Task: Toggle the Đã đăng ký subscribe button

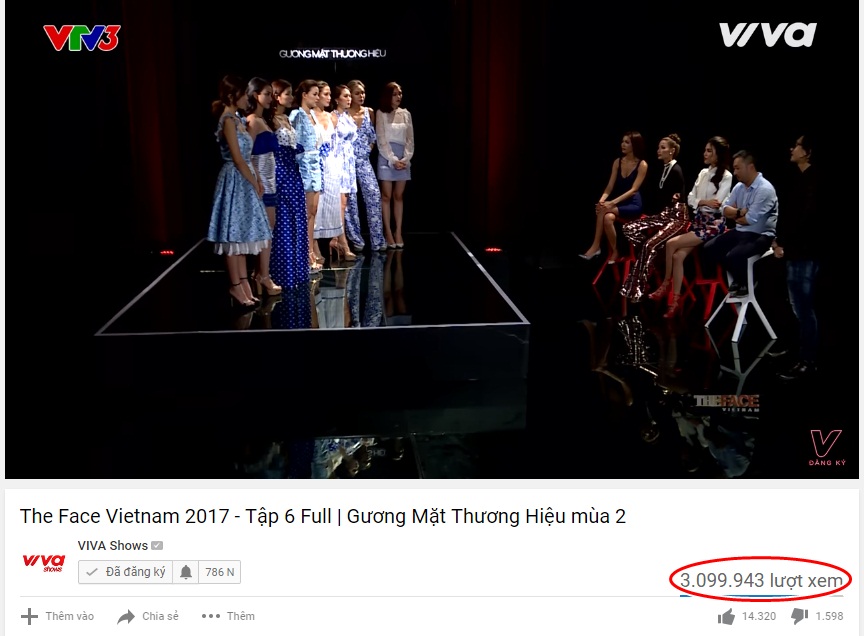Action: tap(126, 572)
